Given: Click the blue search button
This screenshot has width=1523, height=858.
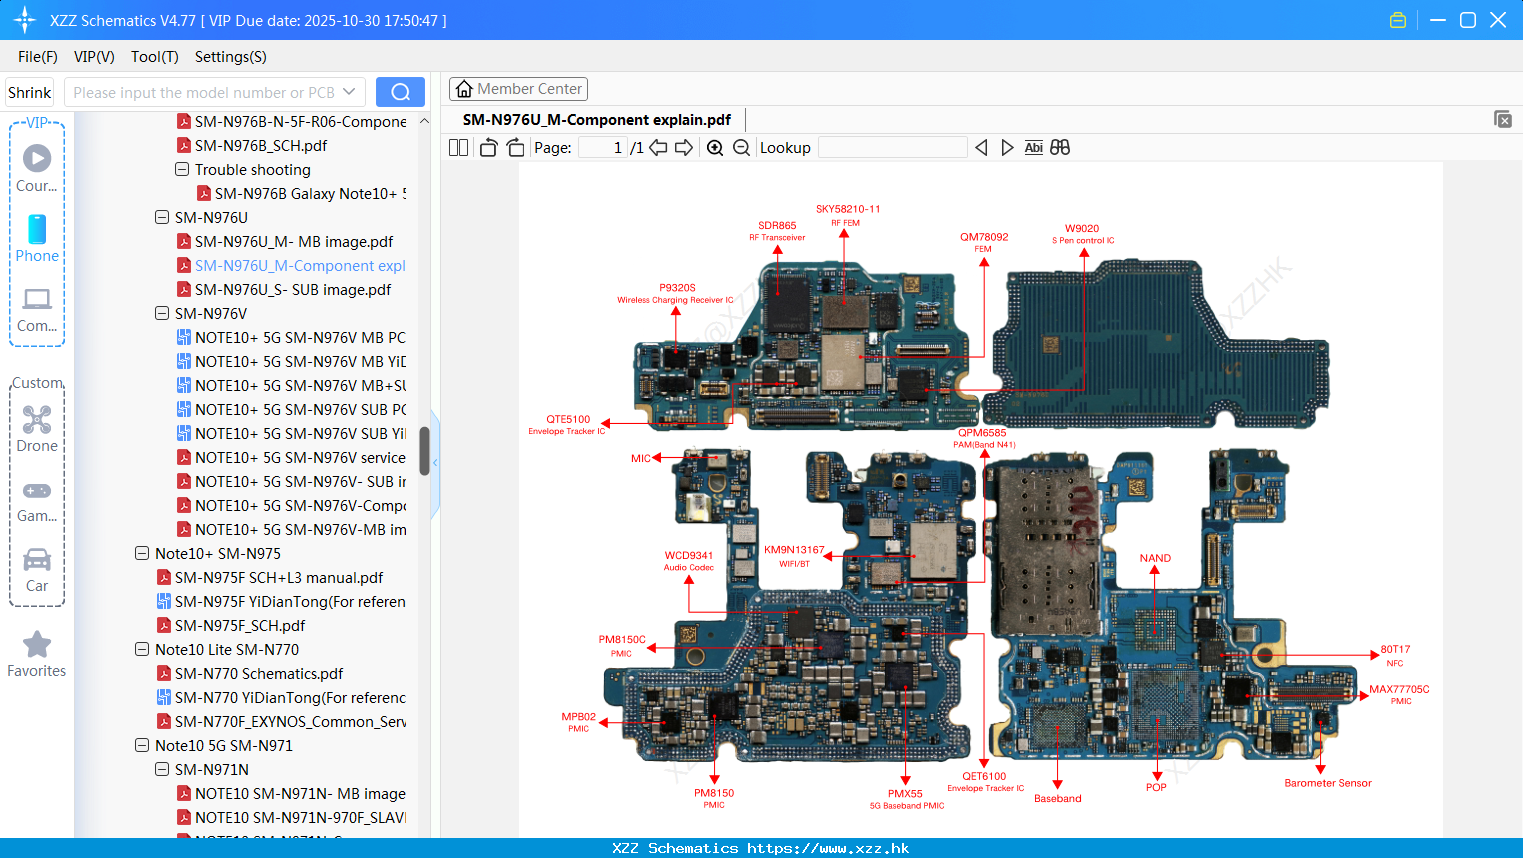Looking at the screenshot, I should click(x=400, y=92).
